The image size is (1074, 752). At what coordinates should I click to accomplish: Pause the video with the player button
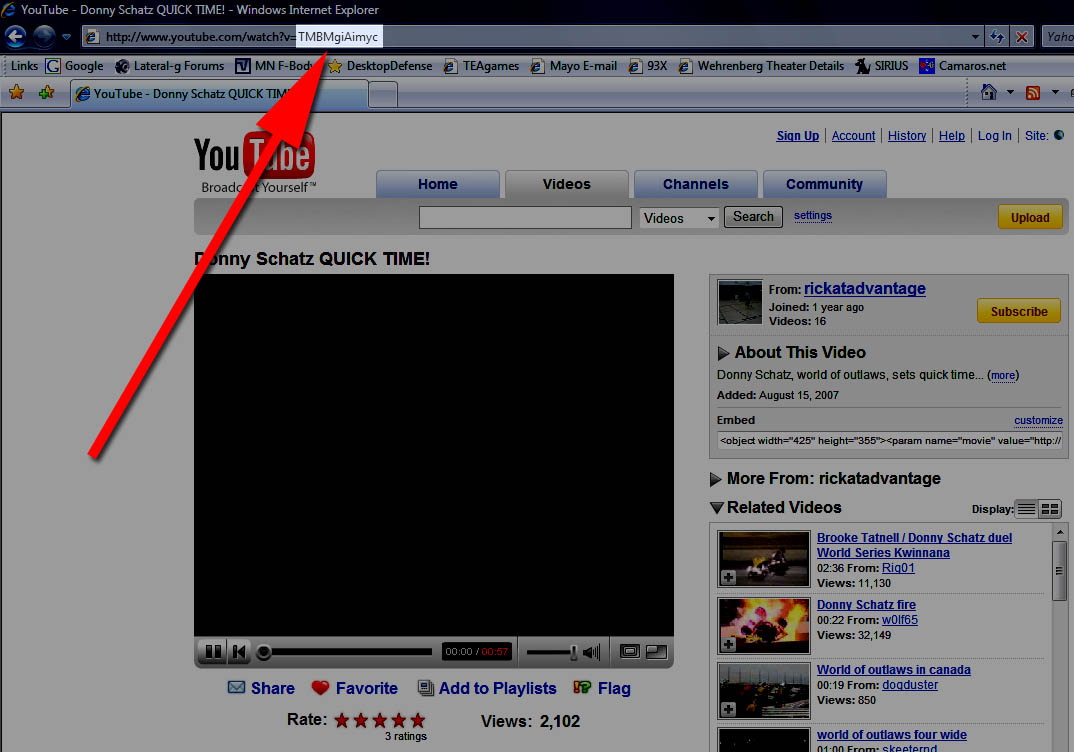(x=213, y=652)
